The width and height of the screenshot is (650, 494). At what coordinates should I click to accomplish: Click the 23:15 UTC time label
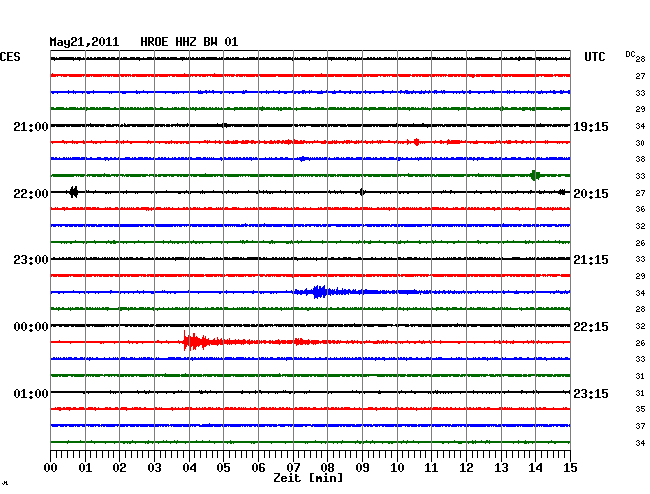pyautogui.click(x=591, y=393)
